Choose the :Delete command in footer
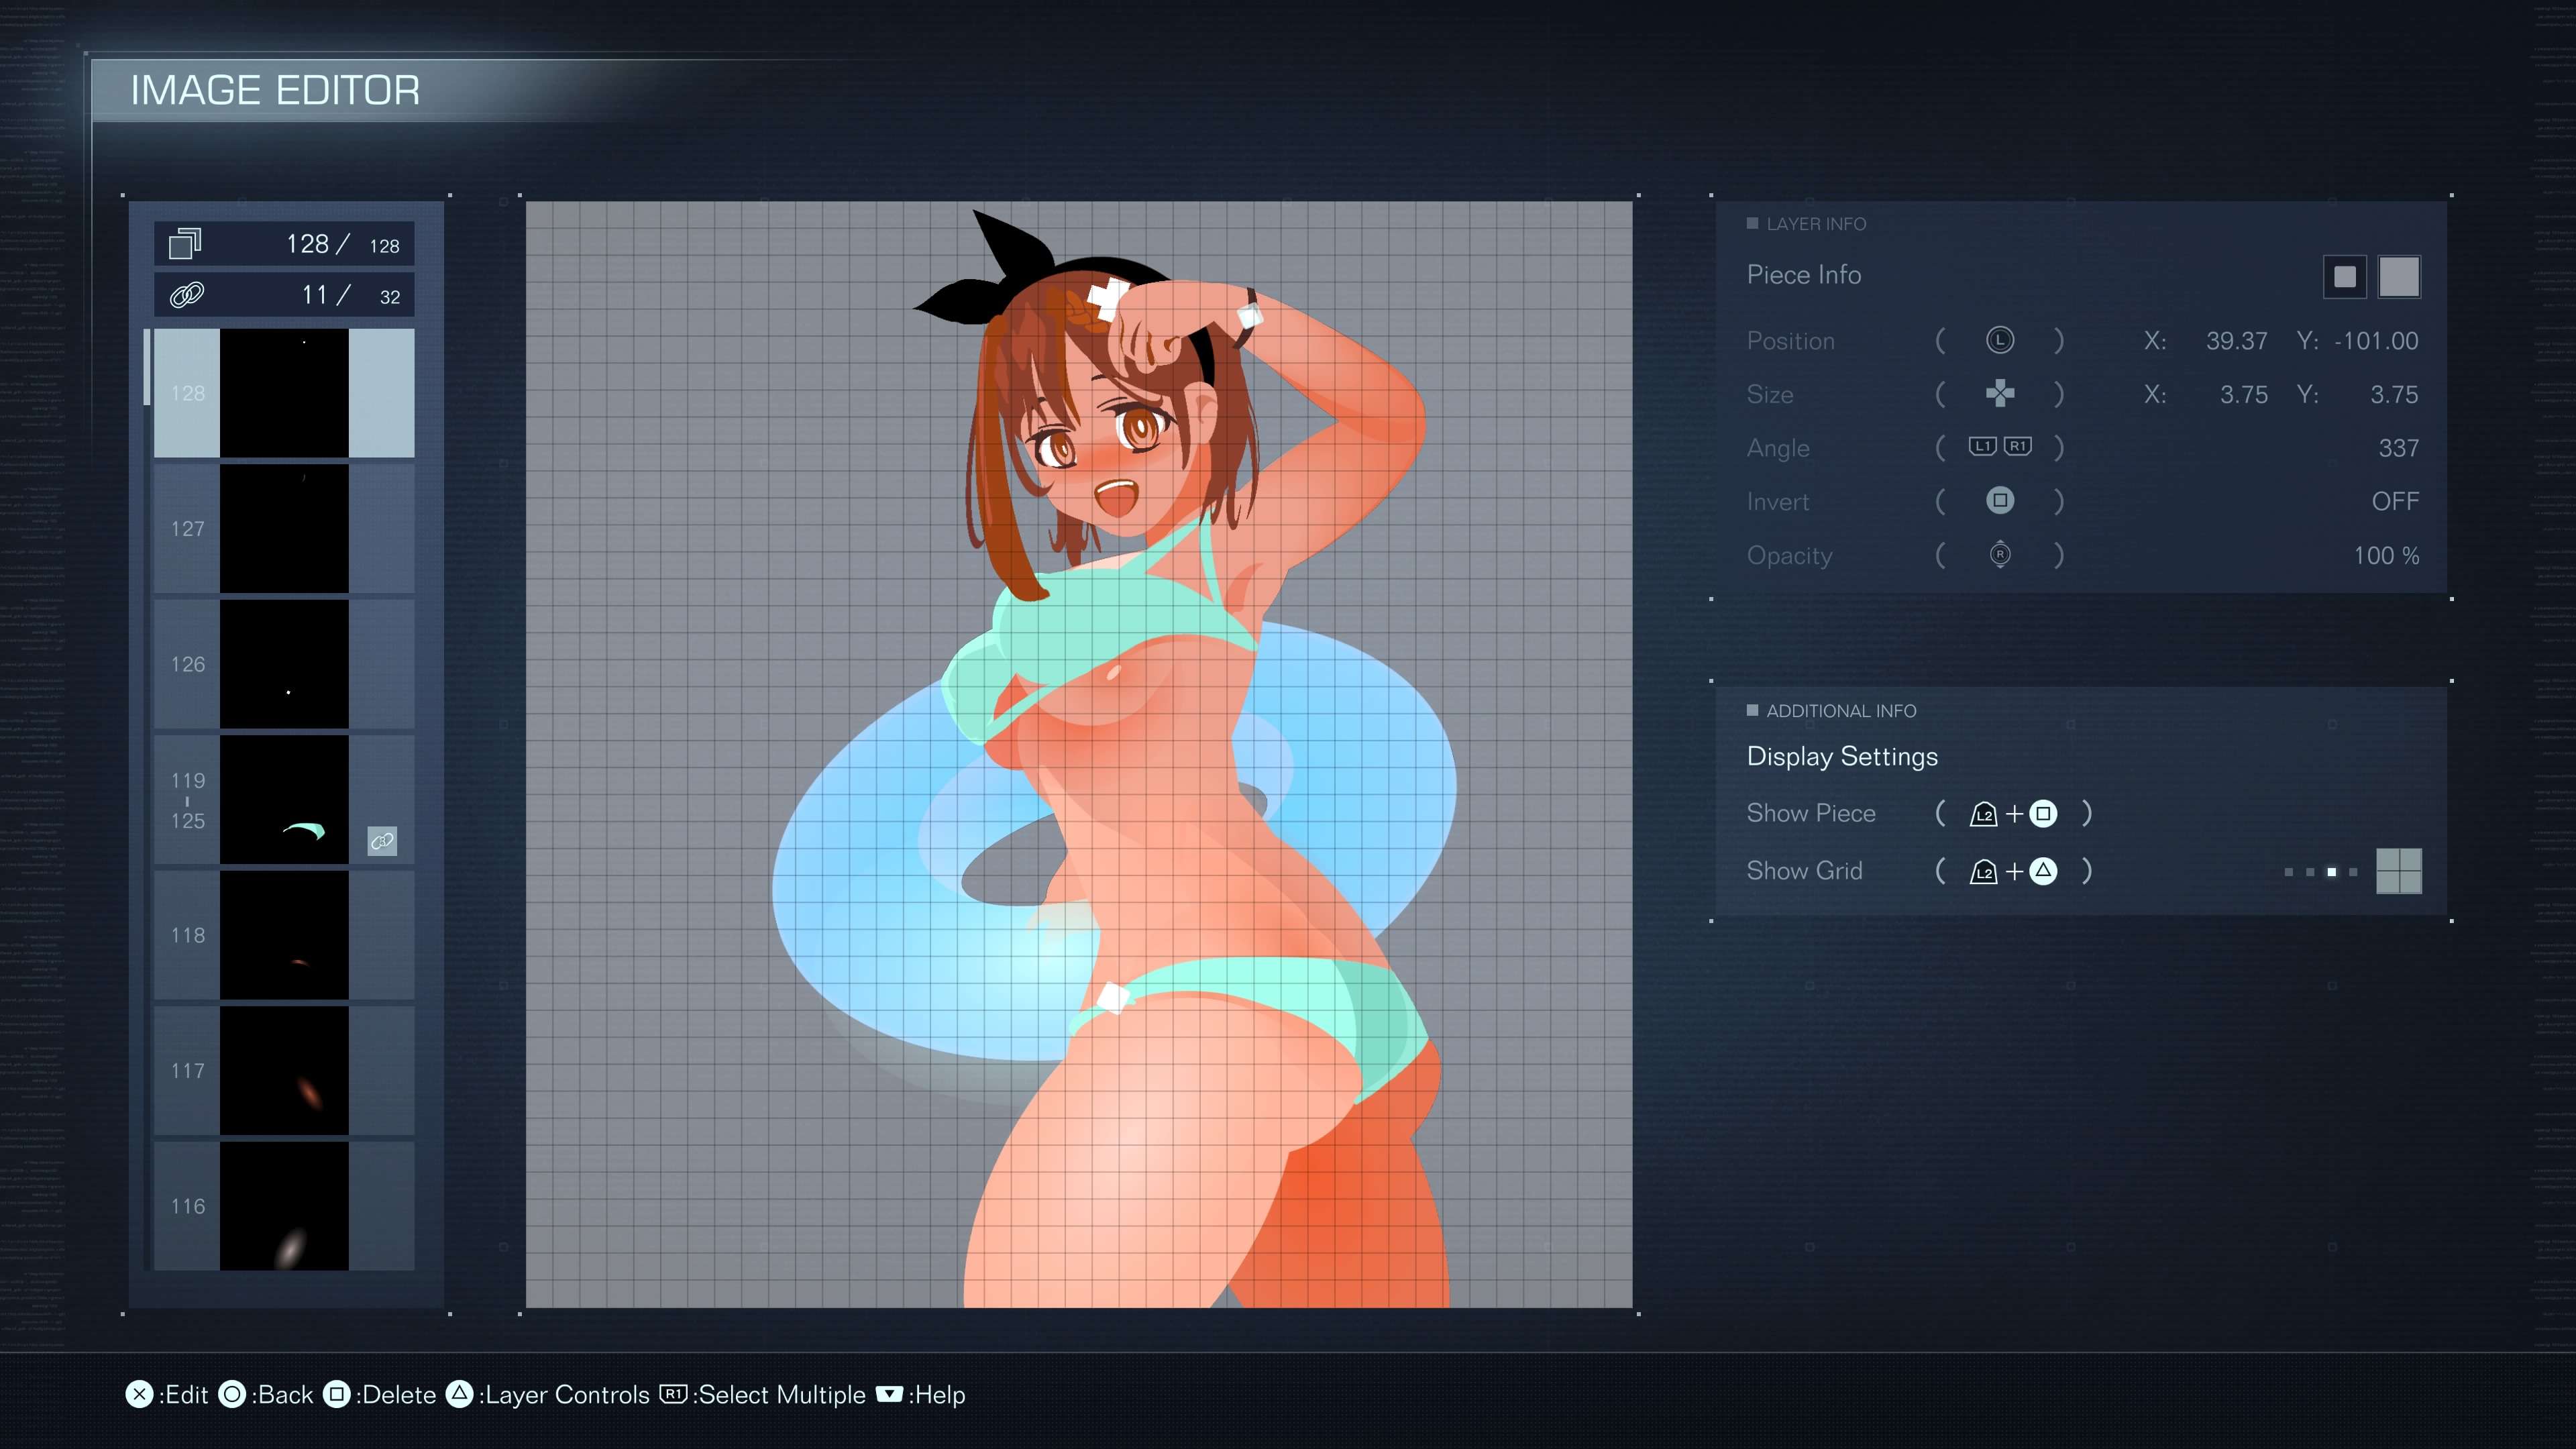This screenshot has height=1449, width=2576. pyautogui.click(x=396, y=1395)
